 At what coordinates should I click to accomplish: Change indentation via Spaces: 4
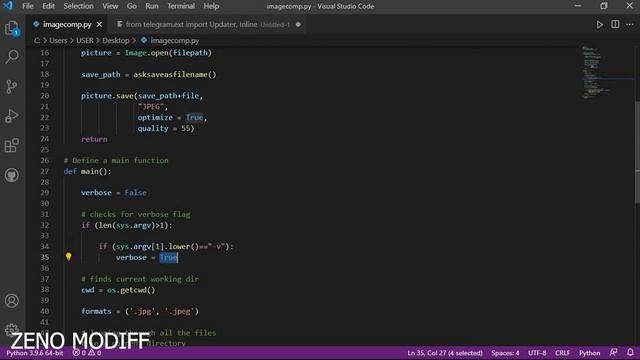[x=505, y=353]
